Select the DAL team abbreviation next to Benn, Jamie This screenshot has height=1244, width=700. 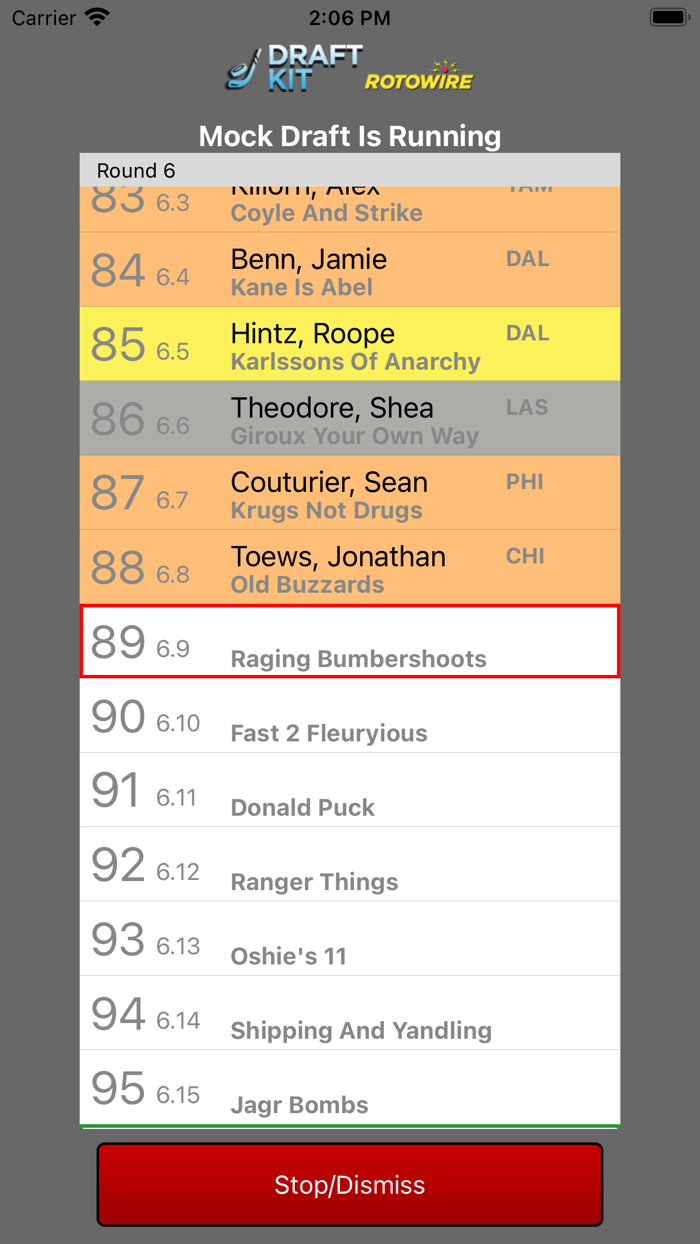[527, 258]
